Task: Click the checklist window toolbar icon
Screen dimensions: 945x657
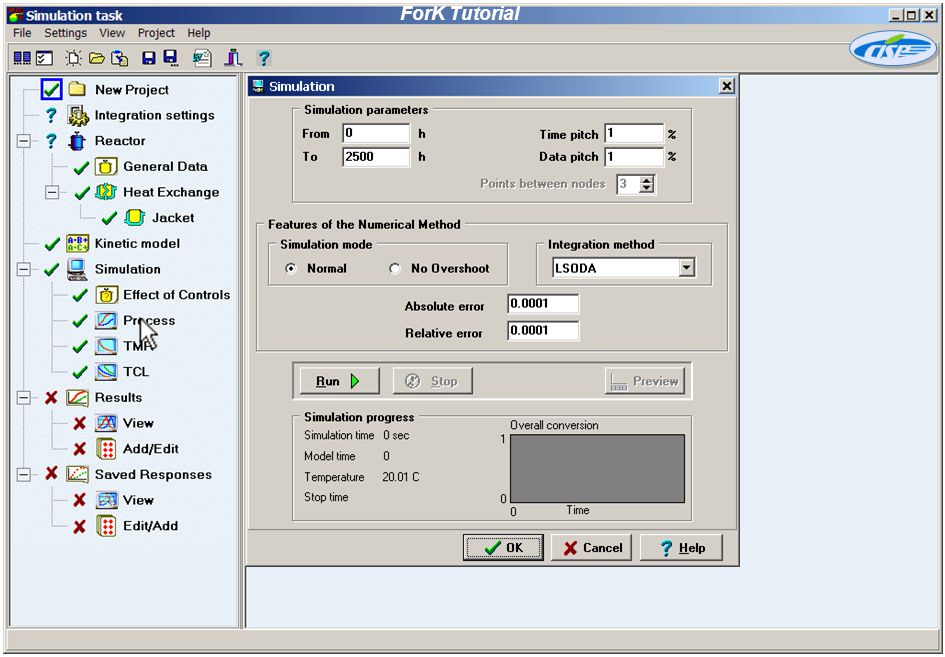Action: click(x=45, y=58)
